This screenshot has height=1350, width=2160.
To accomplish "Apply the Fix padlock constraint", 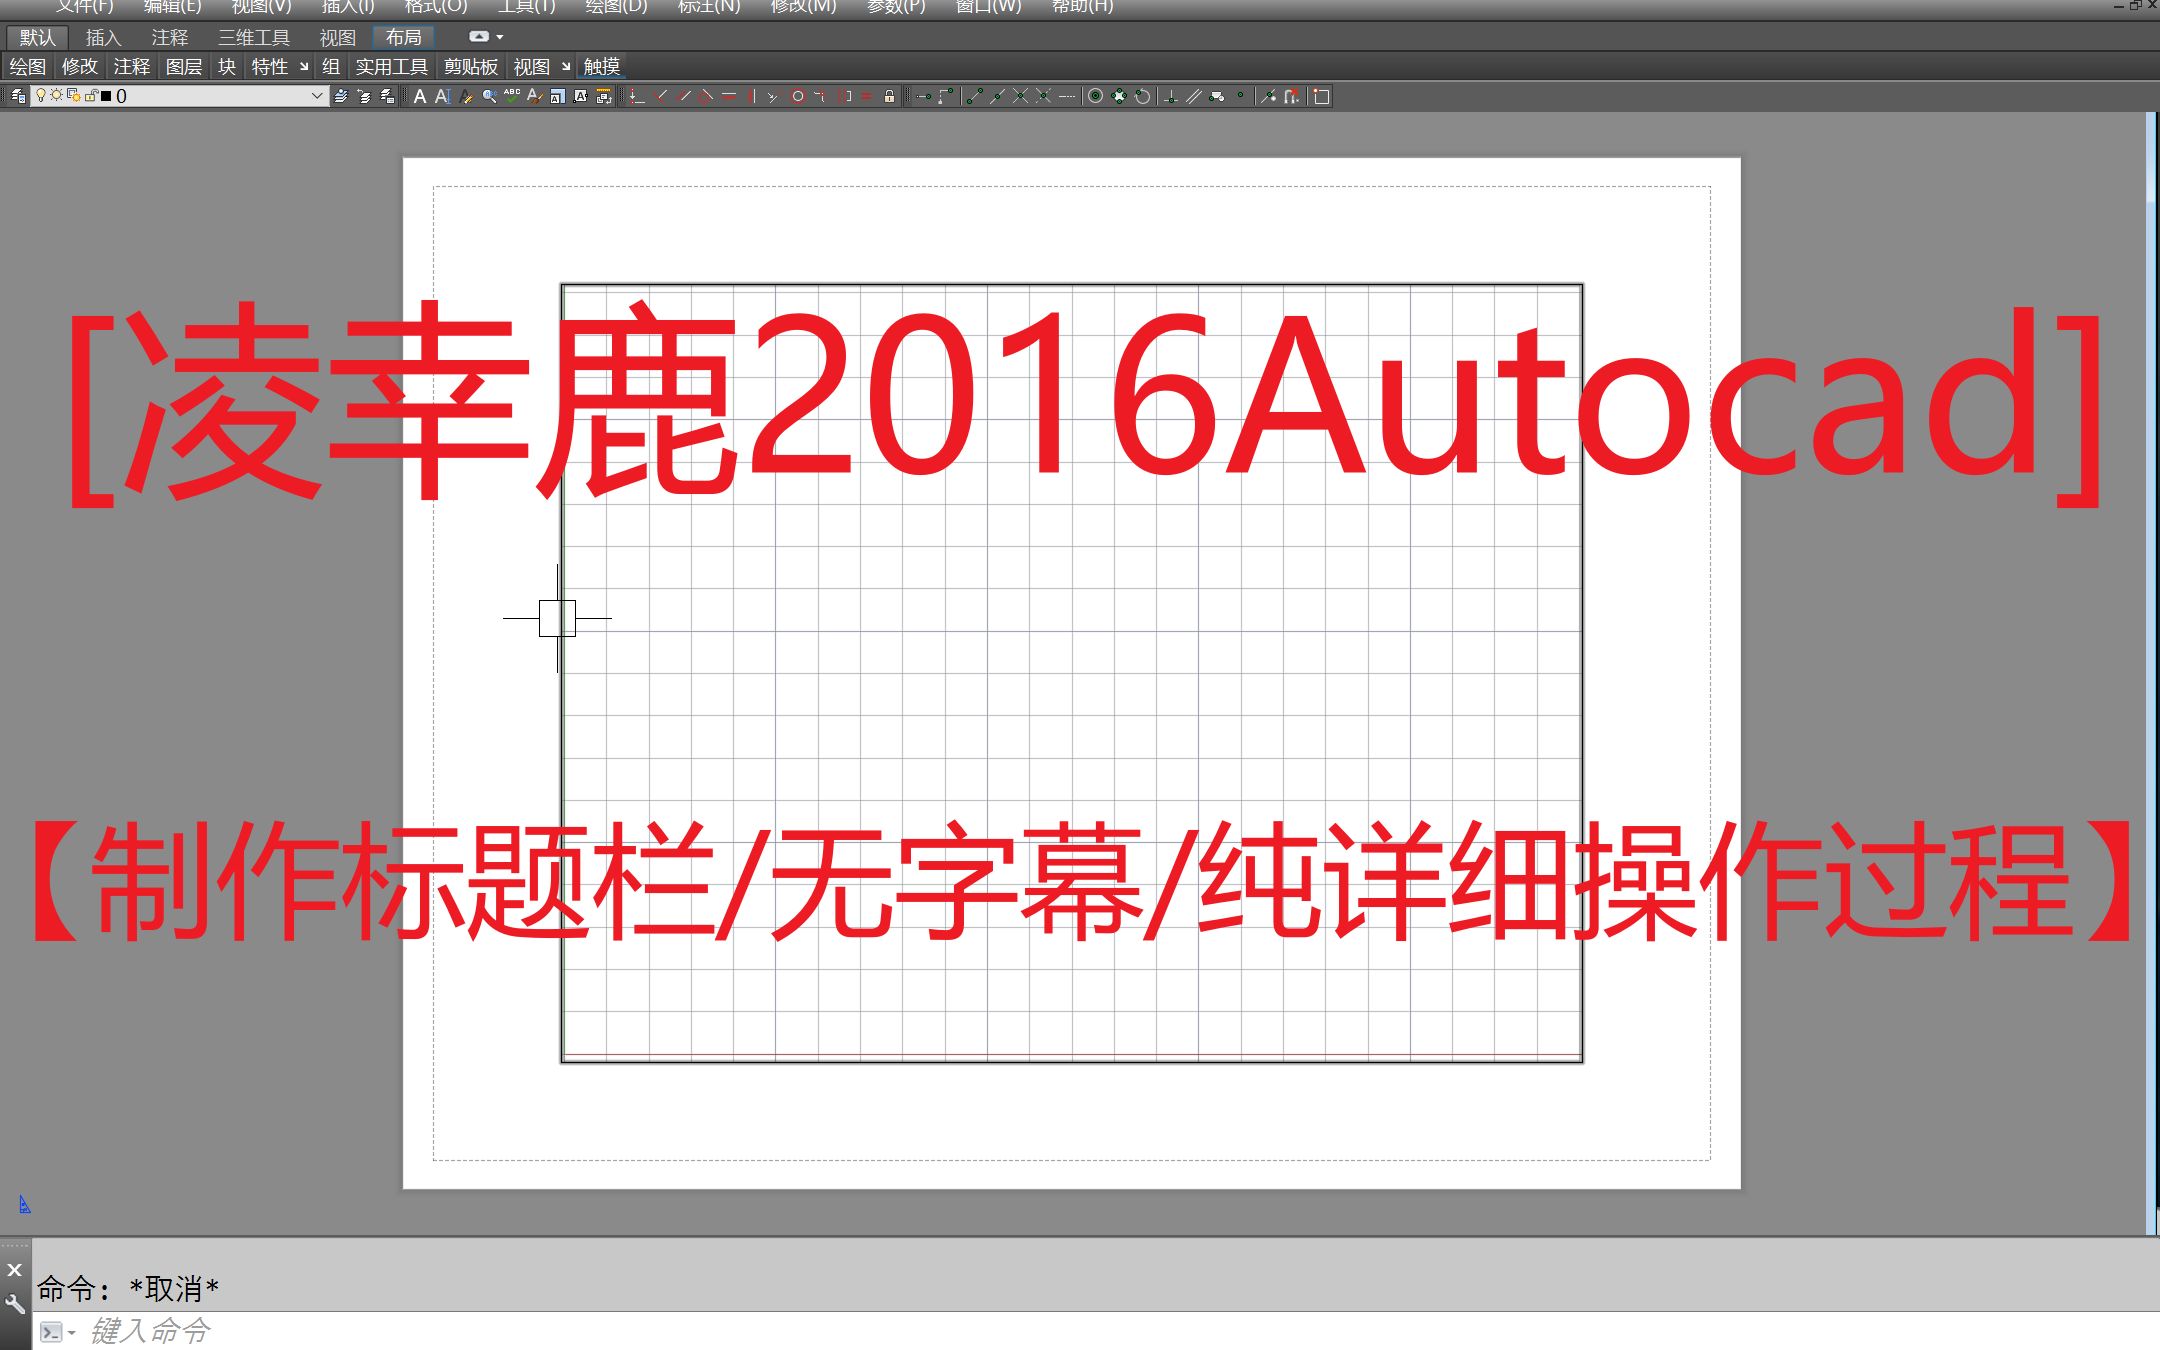I will coord(889,96).
